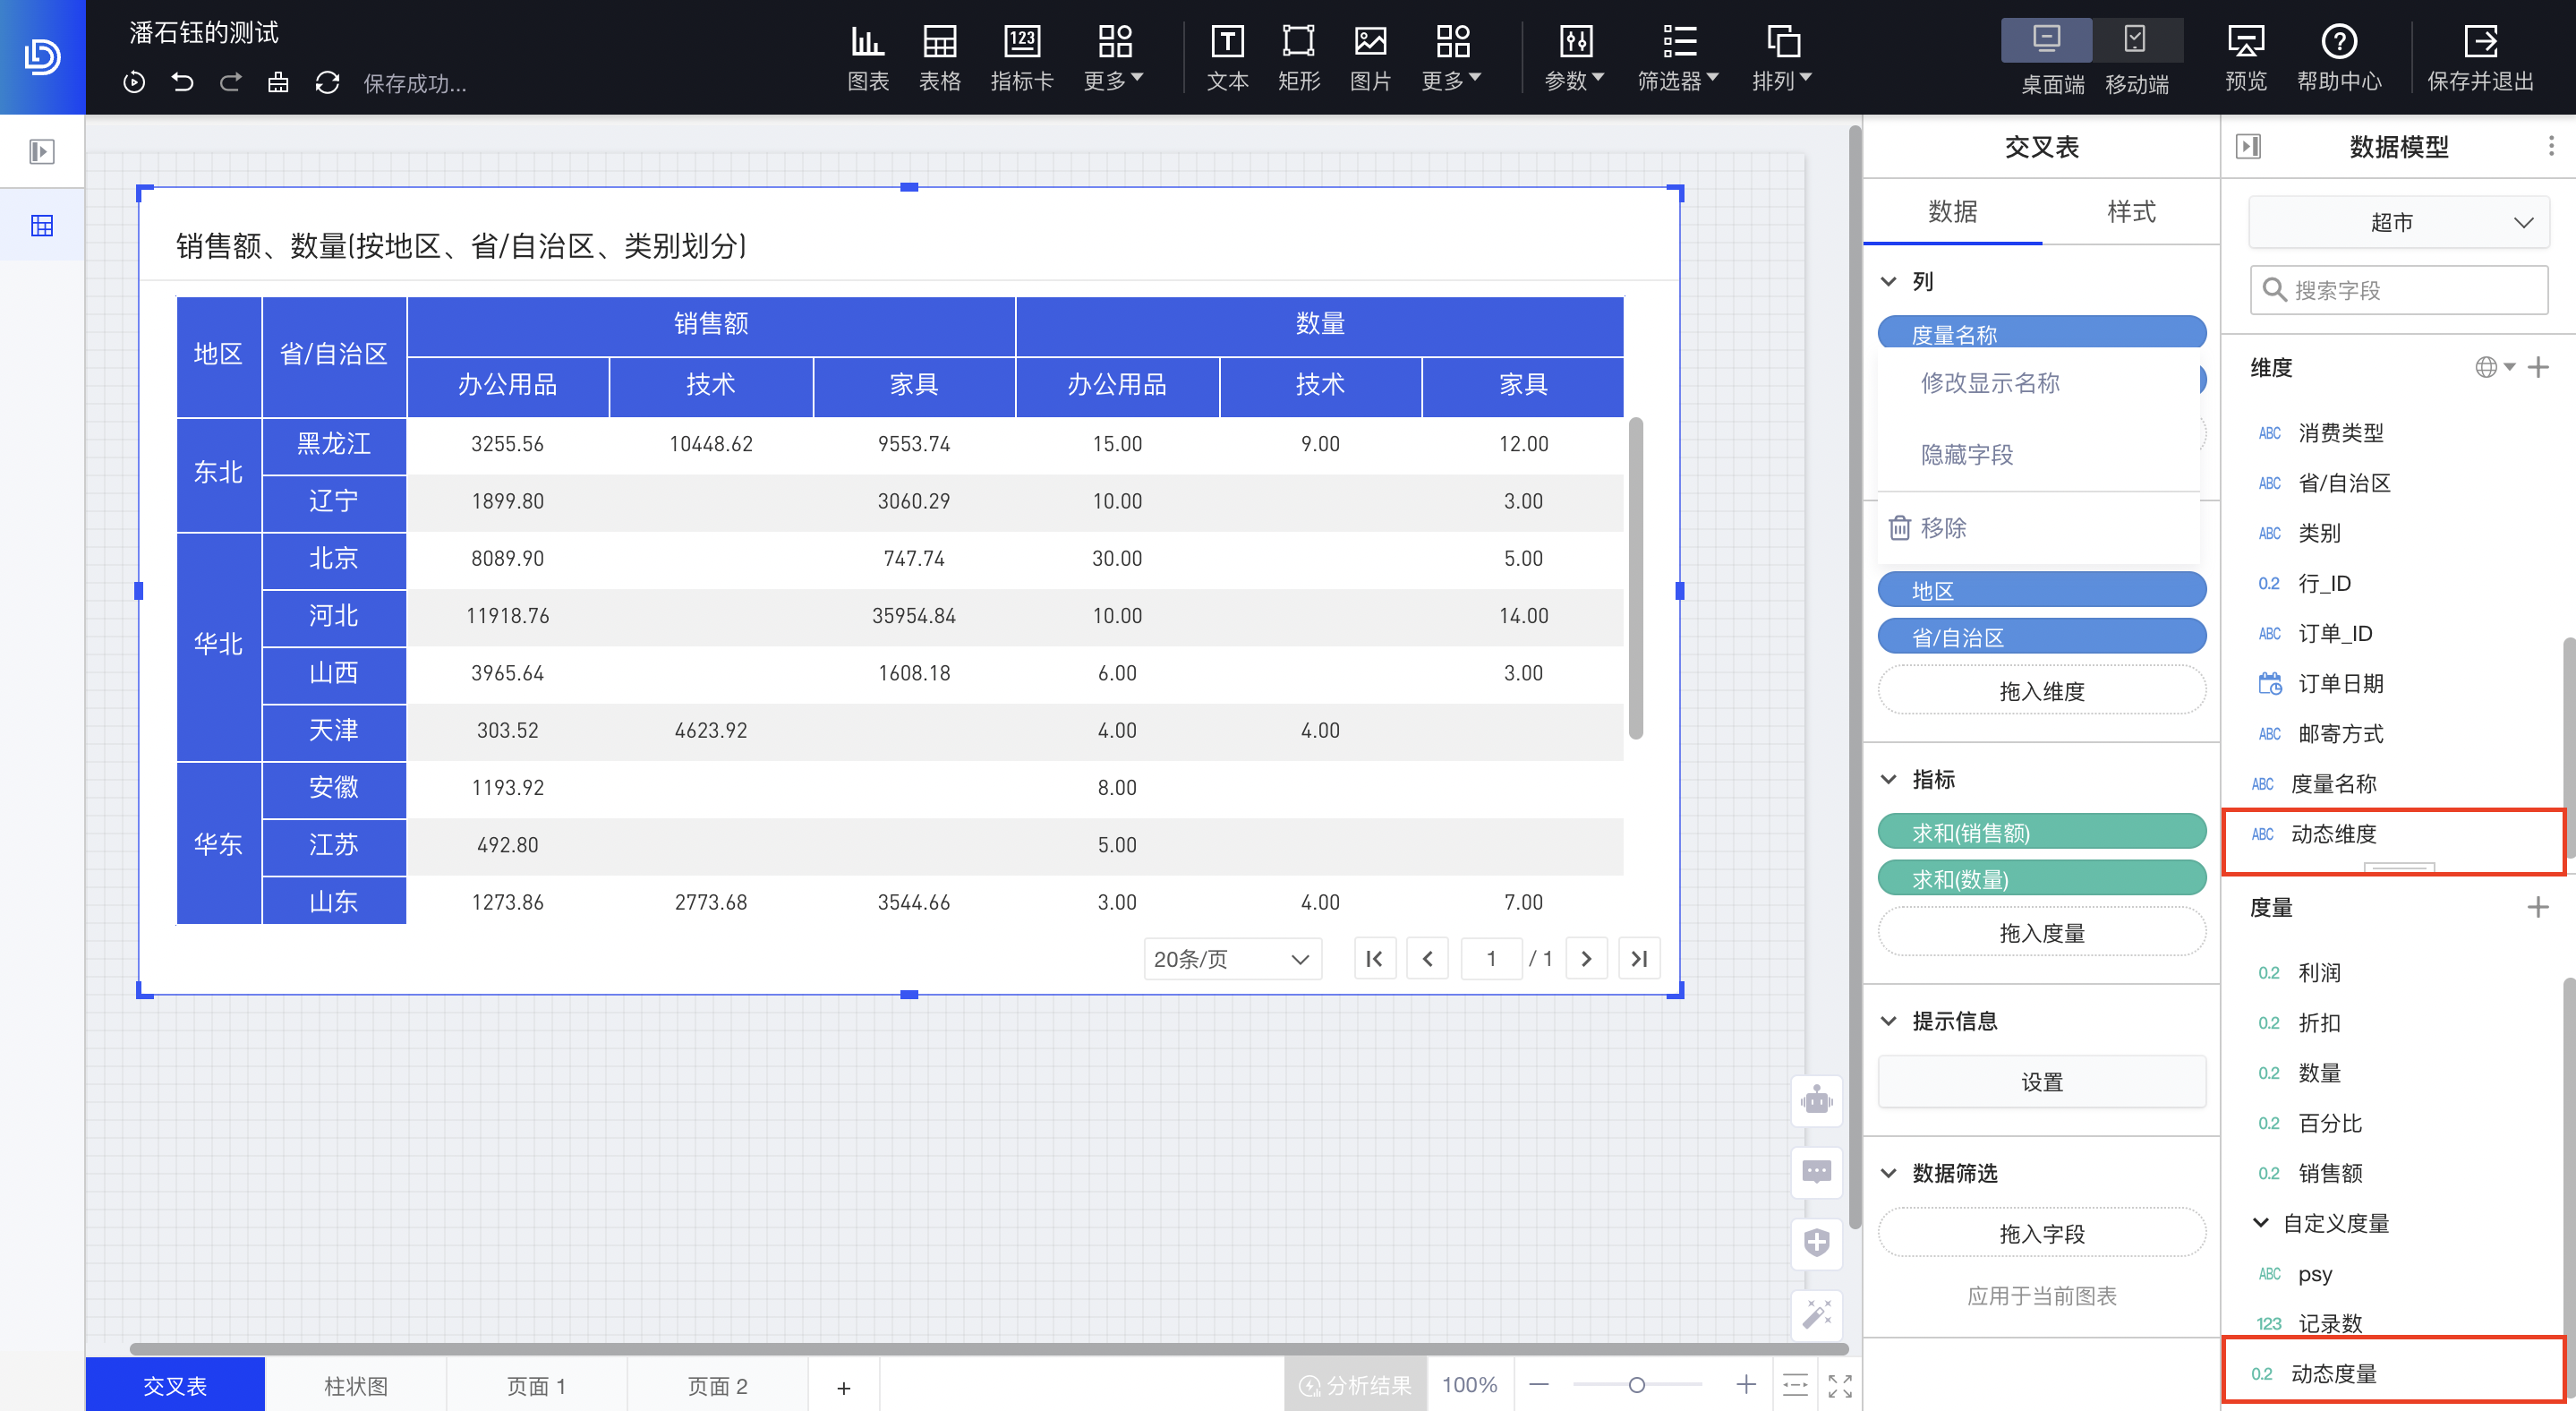
Task: Select the 页面 2 tab
Action: [716, 1385]
